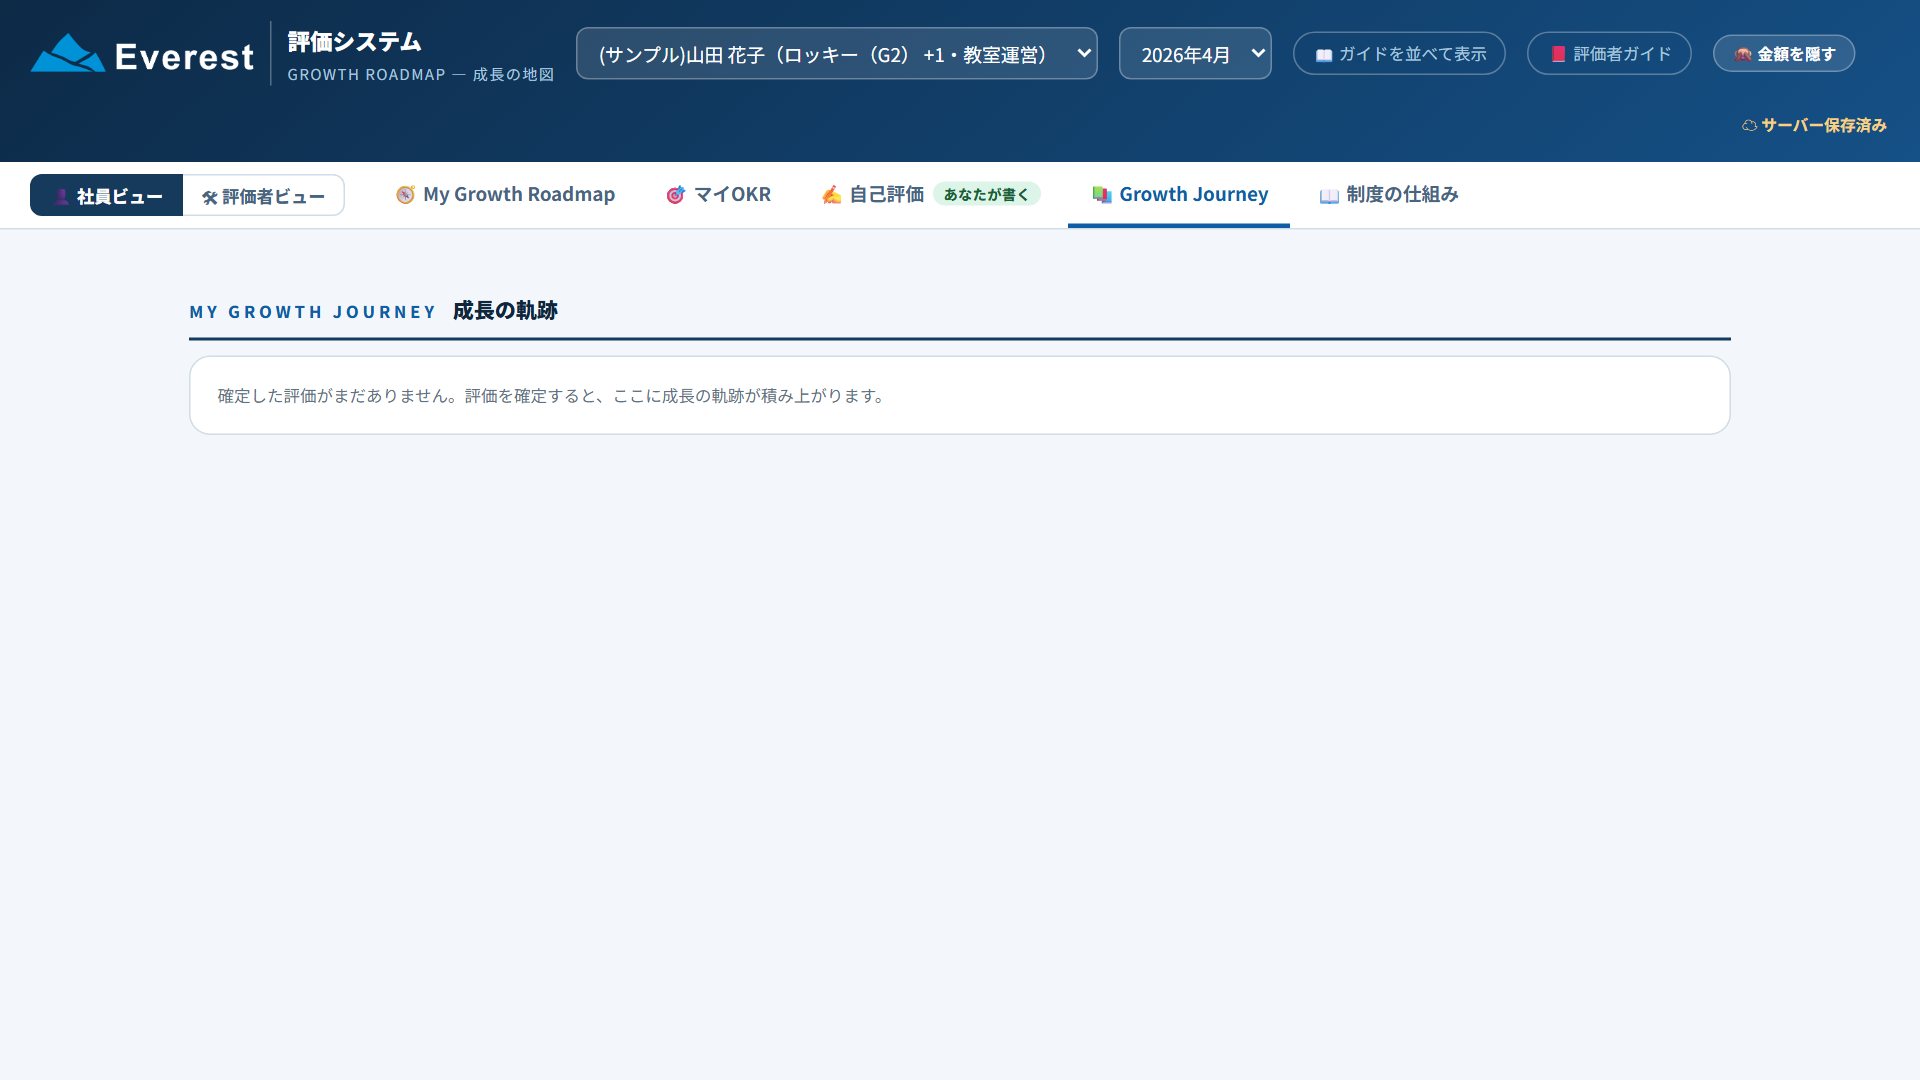Toggle 金額を隠す button

(x=1784, y=54)
